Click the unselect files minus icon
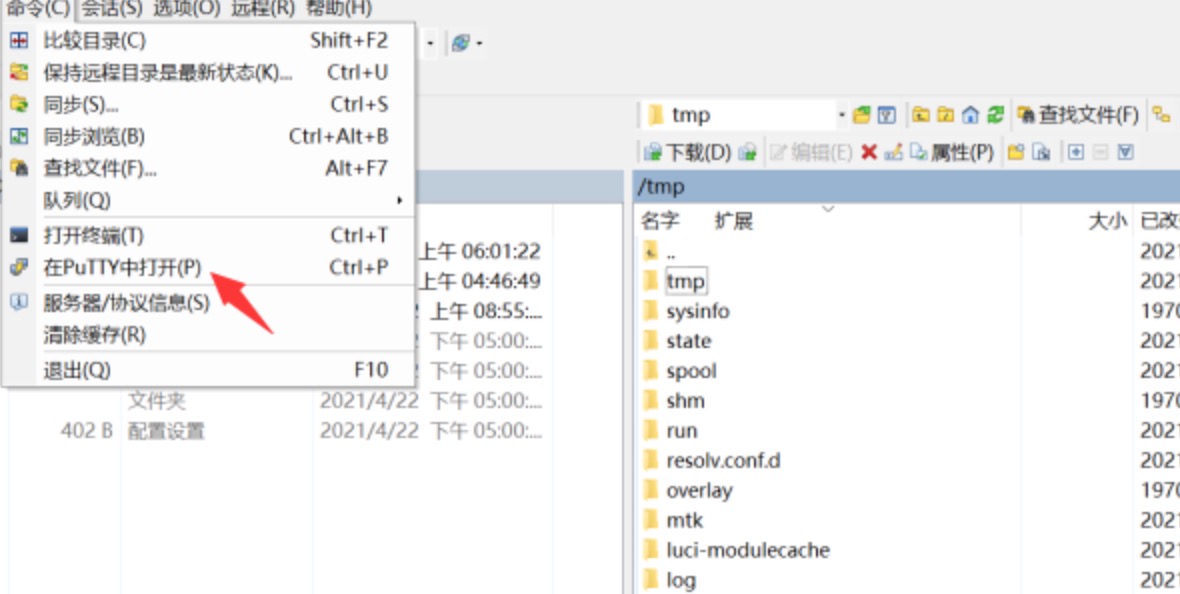This screenshot has width=1180, height=594. 1100,153
